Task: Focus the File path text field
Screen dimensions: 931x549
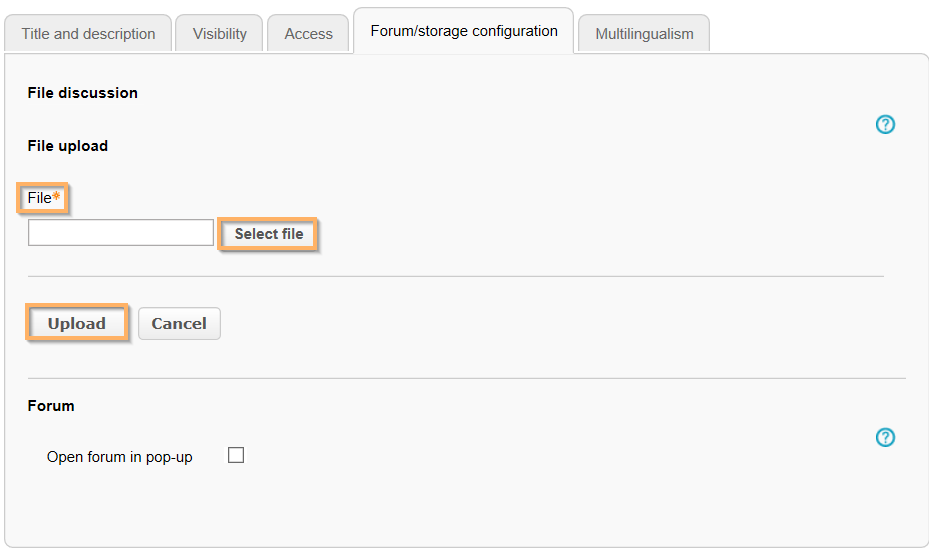Action: pyautogui.click(x=121, y=233)
